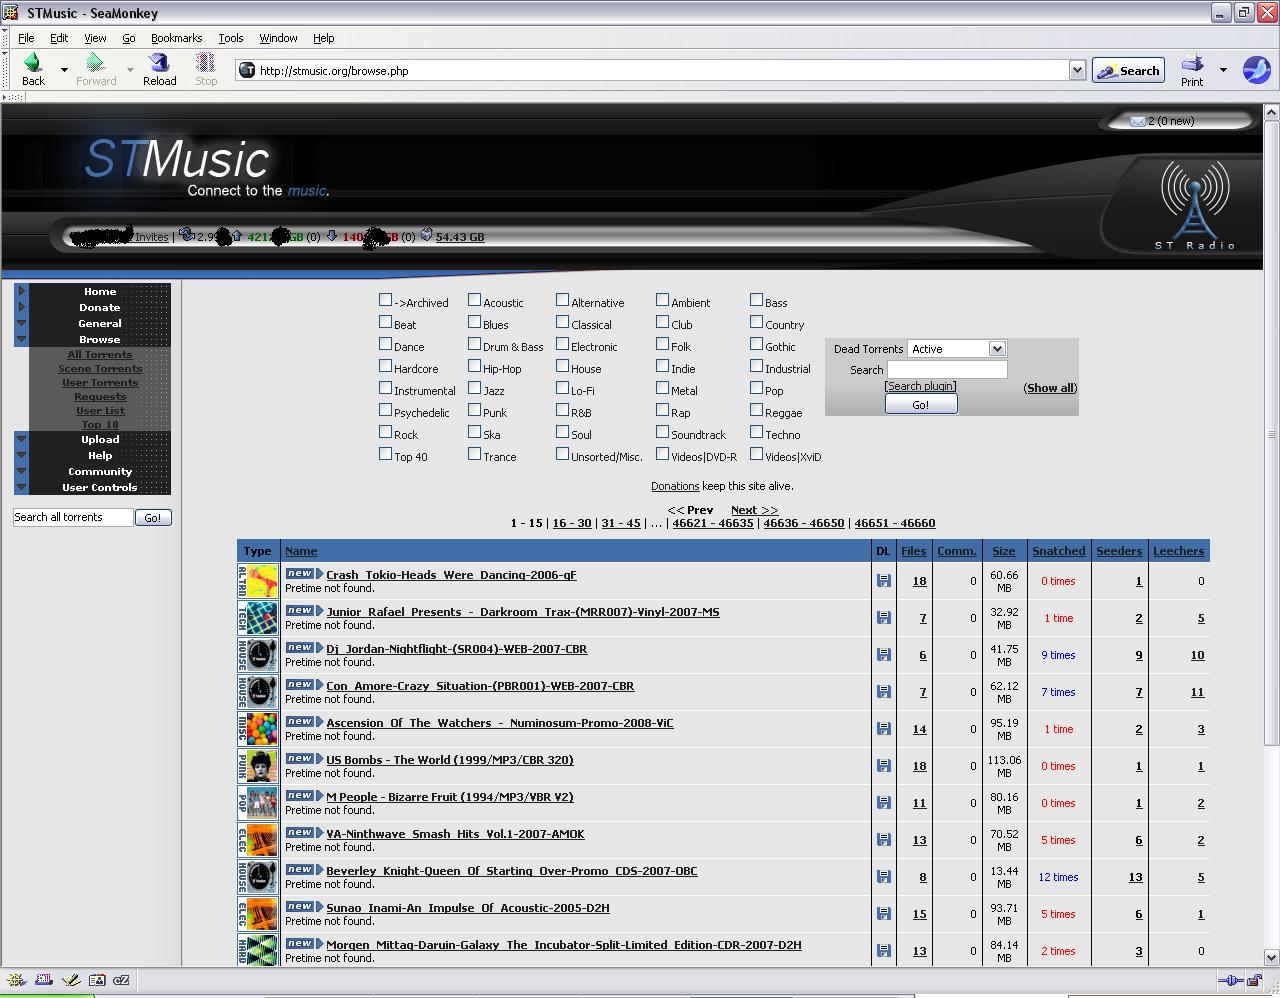Open Mail & Newsgroups status bar icon
The image size is (1280, 998).
click(x=43, y=980)
